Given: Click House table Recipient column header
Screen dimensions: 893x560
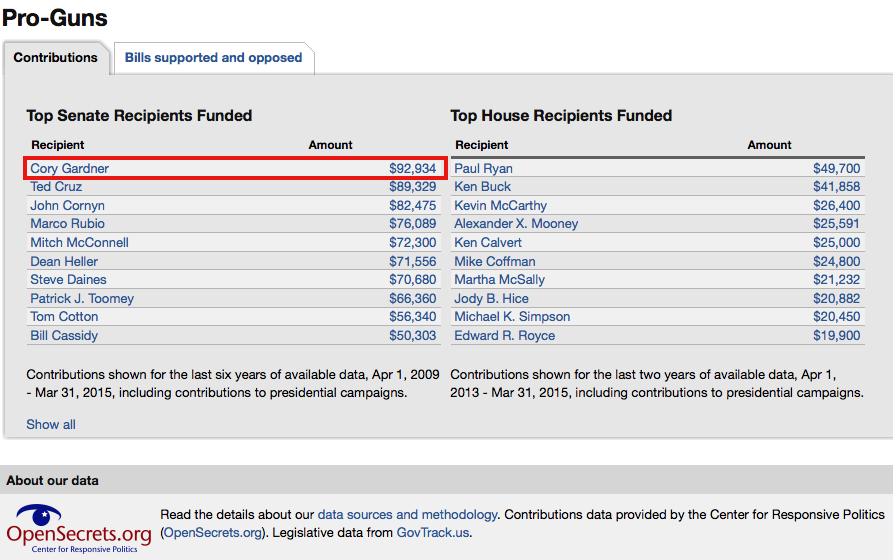Looking at the screenshot, I should coord(481,145).
